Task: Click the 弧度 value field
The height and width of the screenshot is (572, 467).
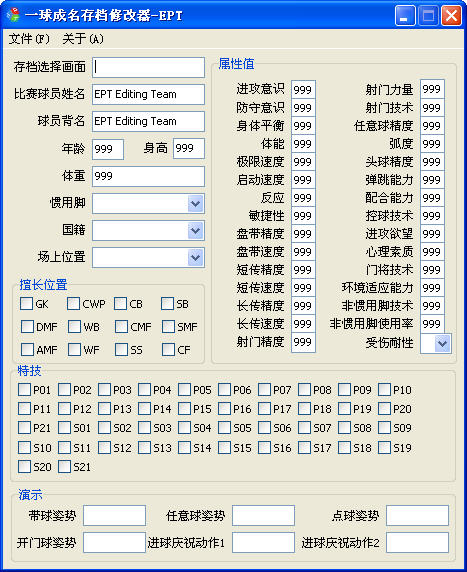Action: (x=432, y=143)
